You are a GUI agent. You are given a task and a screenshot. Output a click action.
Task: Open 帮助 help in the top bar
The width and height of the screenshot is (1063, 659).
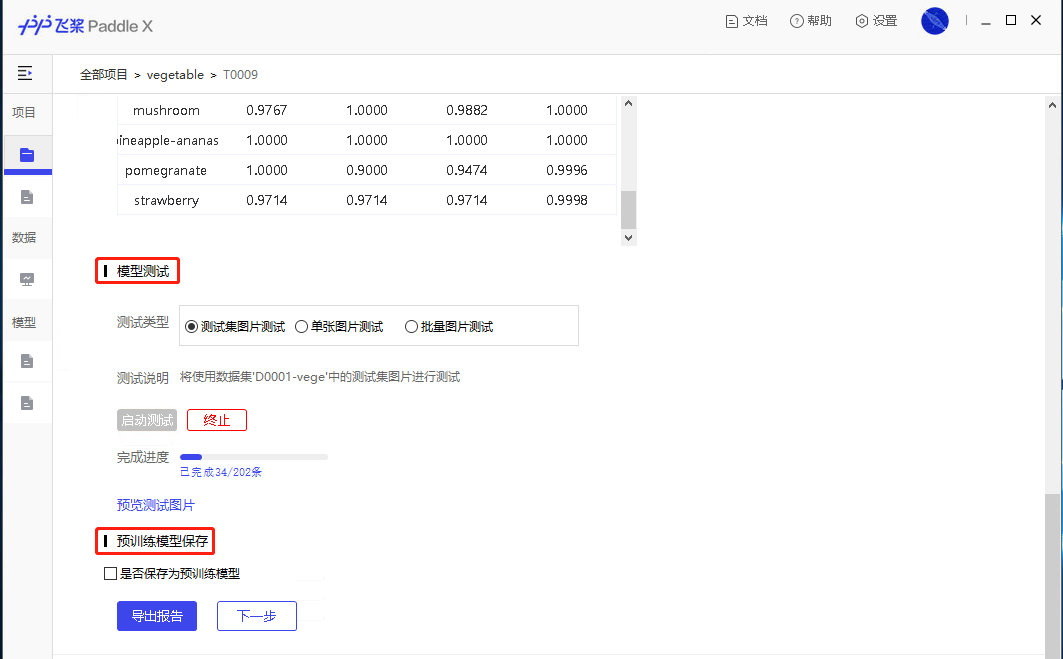(810, 21)
